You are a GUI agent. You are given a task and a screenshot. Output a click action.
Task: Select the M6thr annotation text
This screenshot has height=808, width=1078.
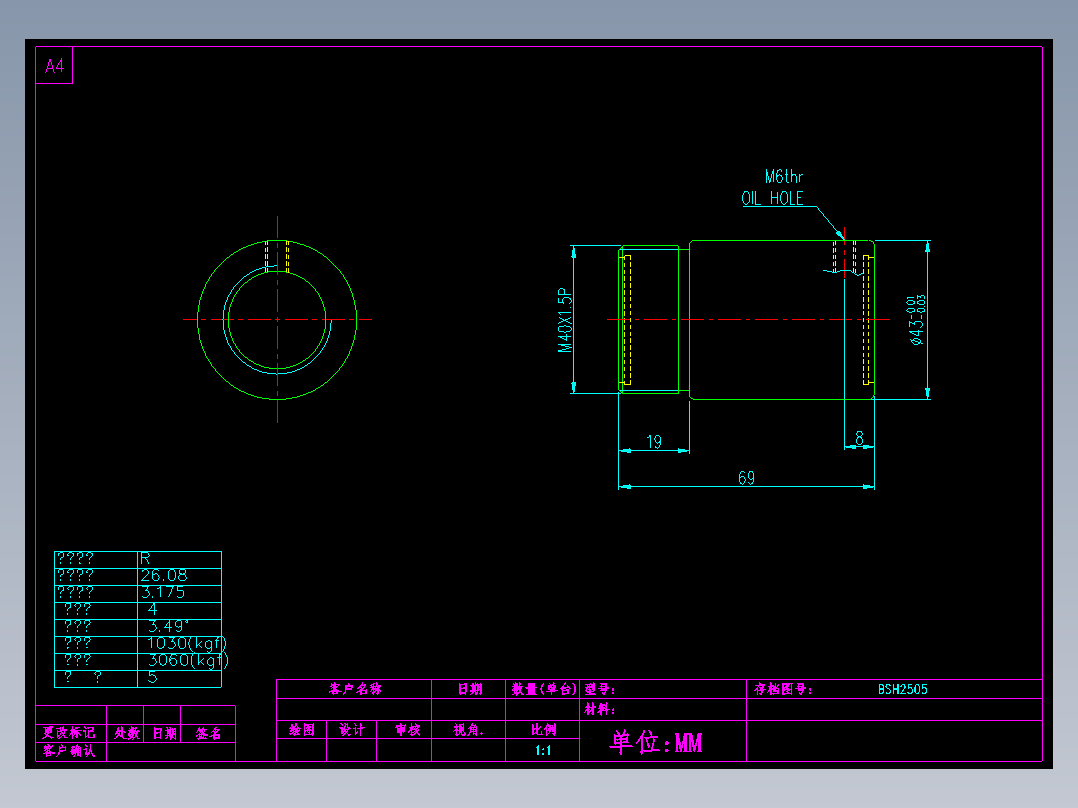tap(784, 177)
